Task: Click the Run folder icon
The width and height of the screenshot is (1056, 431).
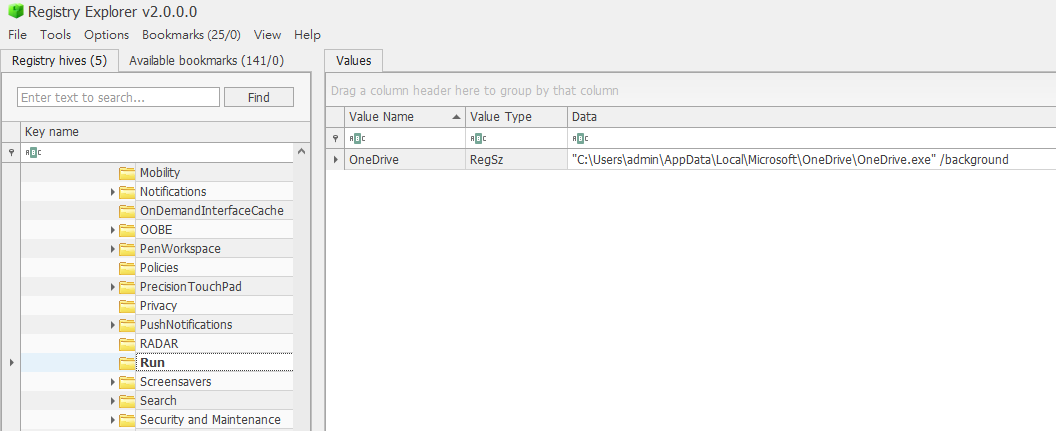Action: pyautogui.click(x=127, y=363)
